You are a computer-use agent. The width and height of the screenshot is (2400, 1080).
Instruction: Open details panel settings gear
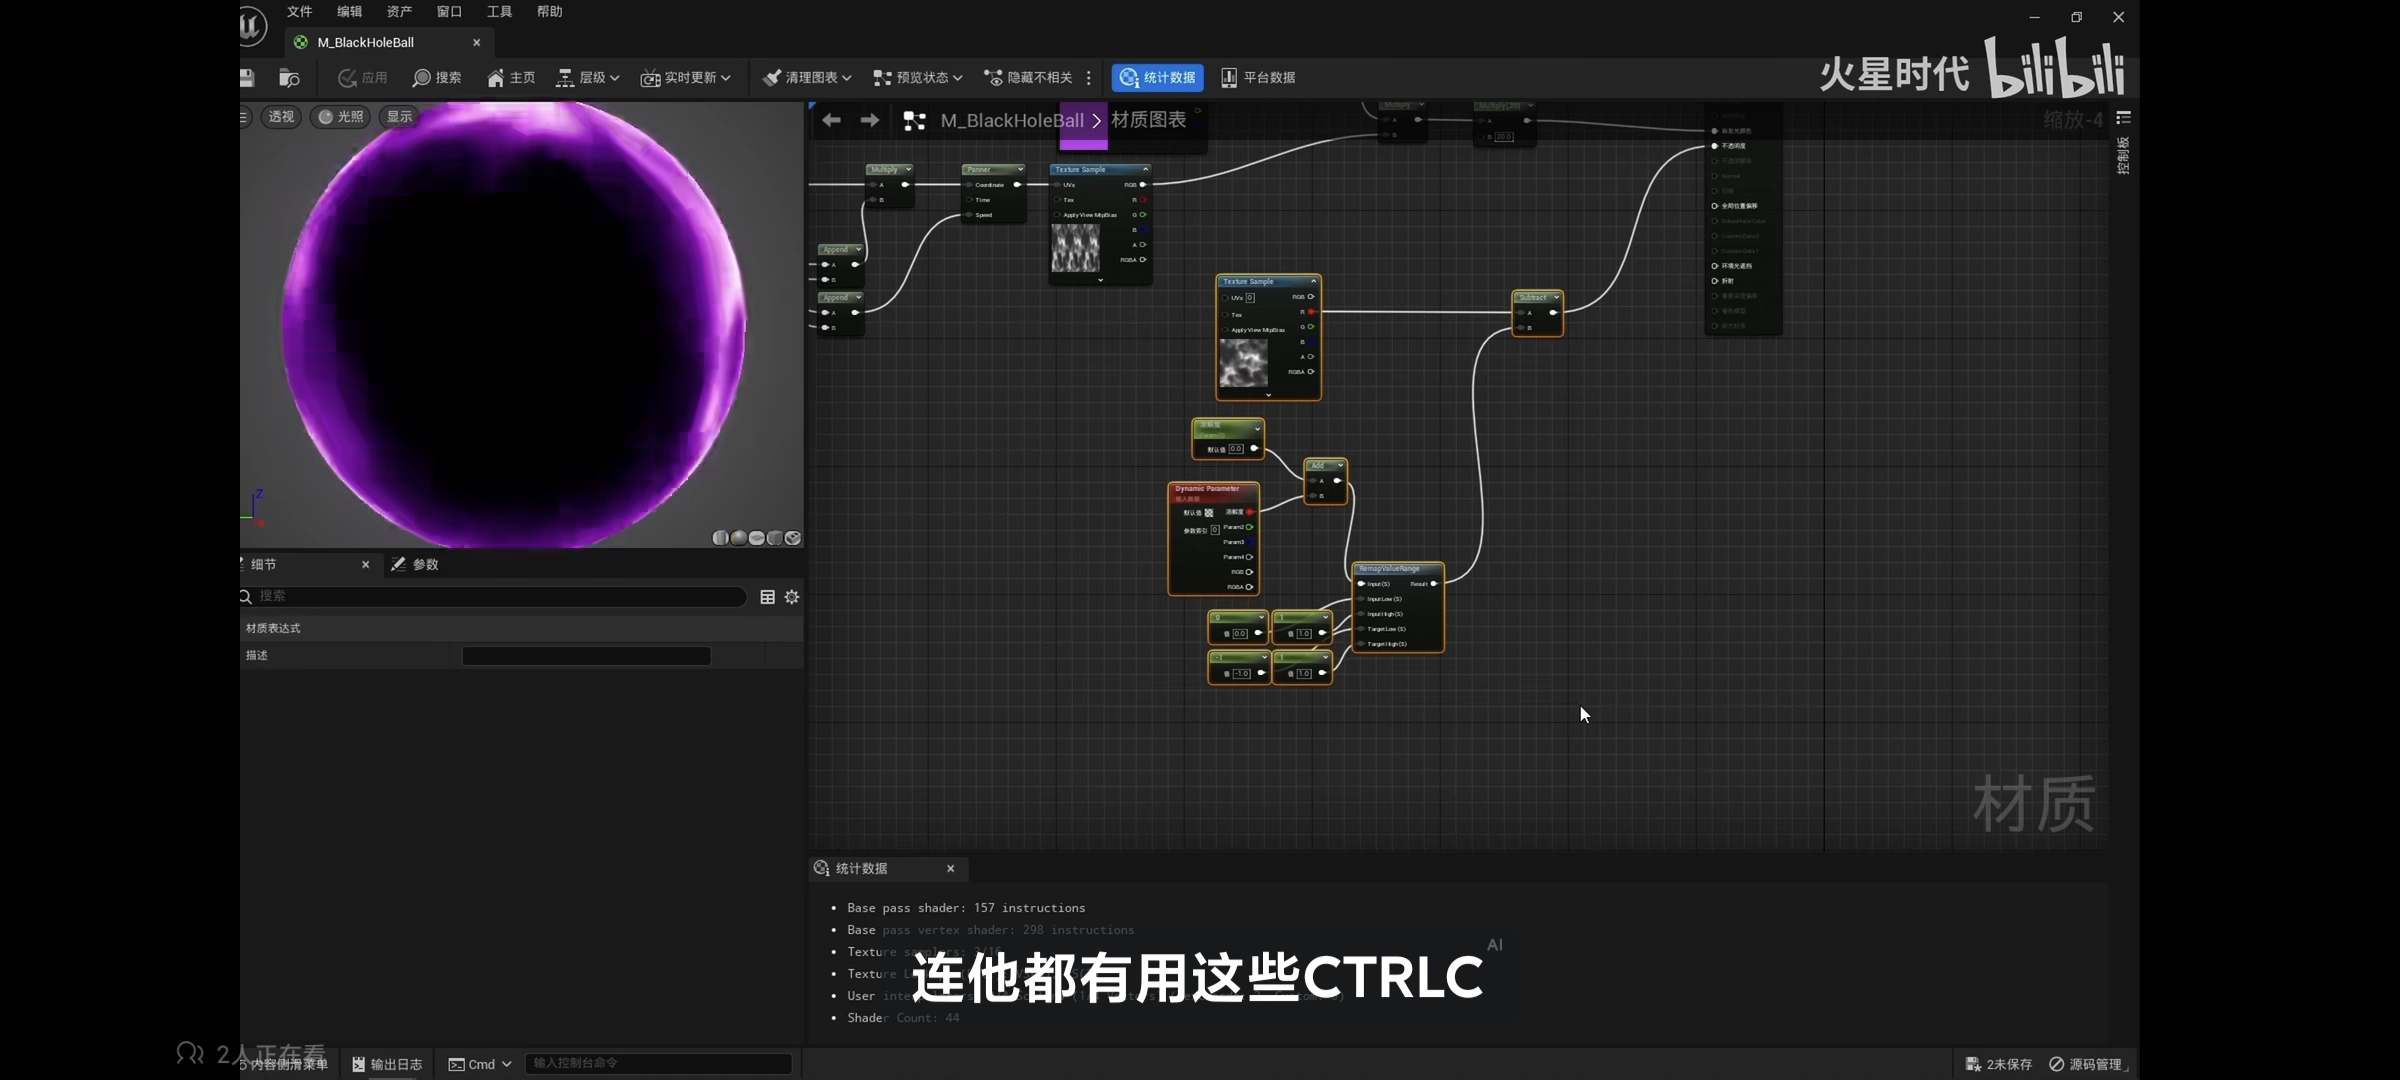(x=792, y=597)
